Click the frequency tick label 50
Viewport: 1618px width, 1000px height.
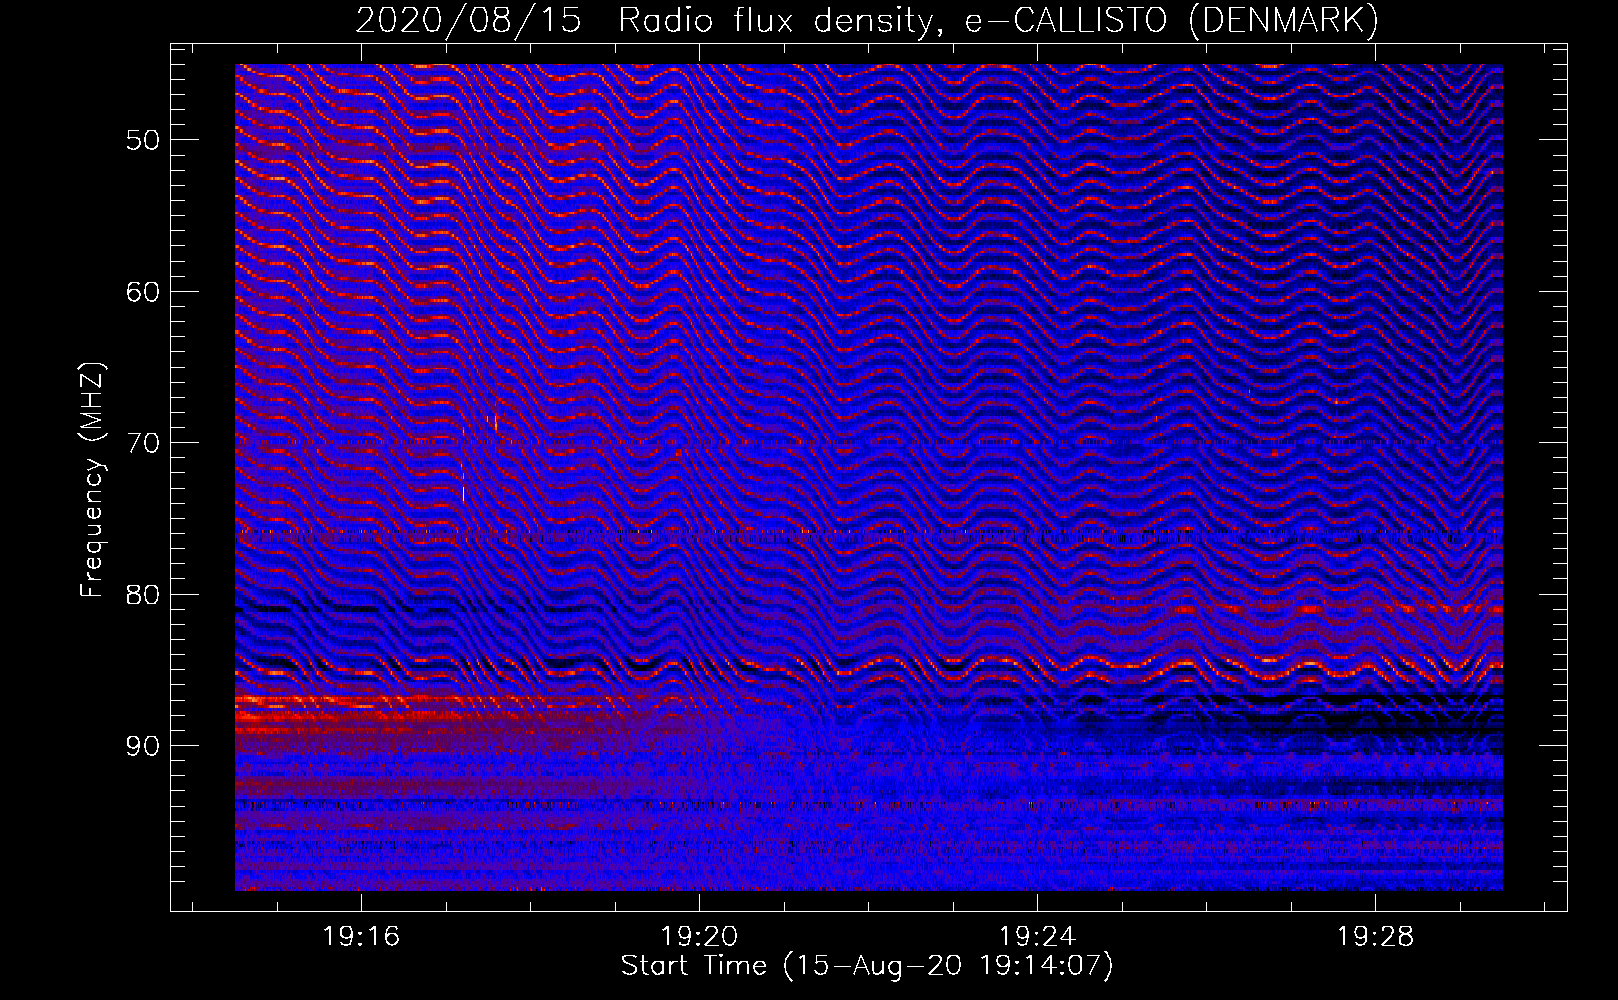pos(143,140)
